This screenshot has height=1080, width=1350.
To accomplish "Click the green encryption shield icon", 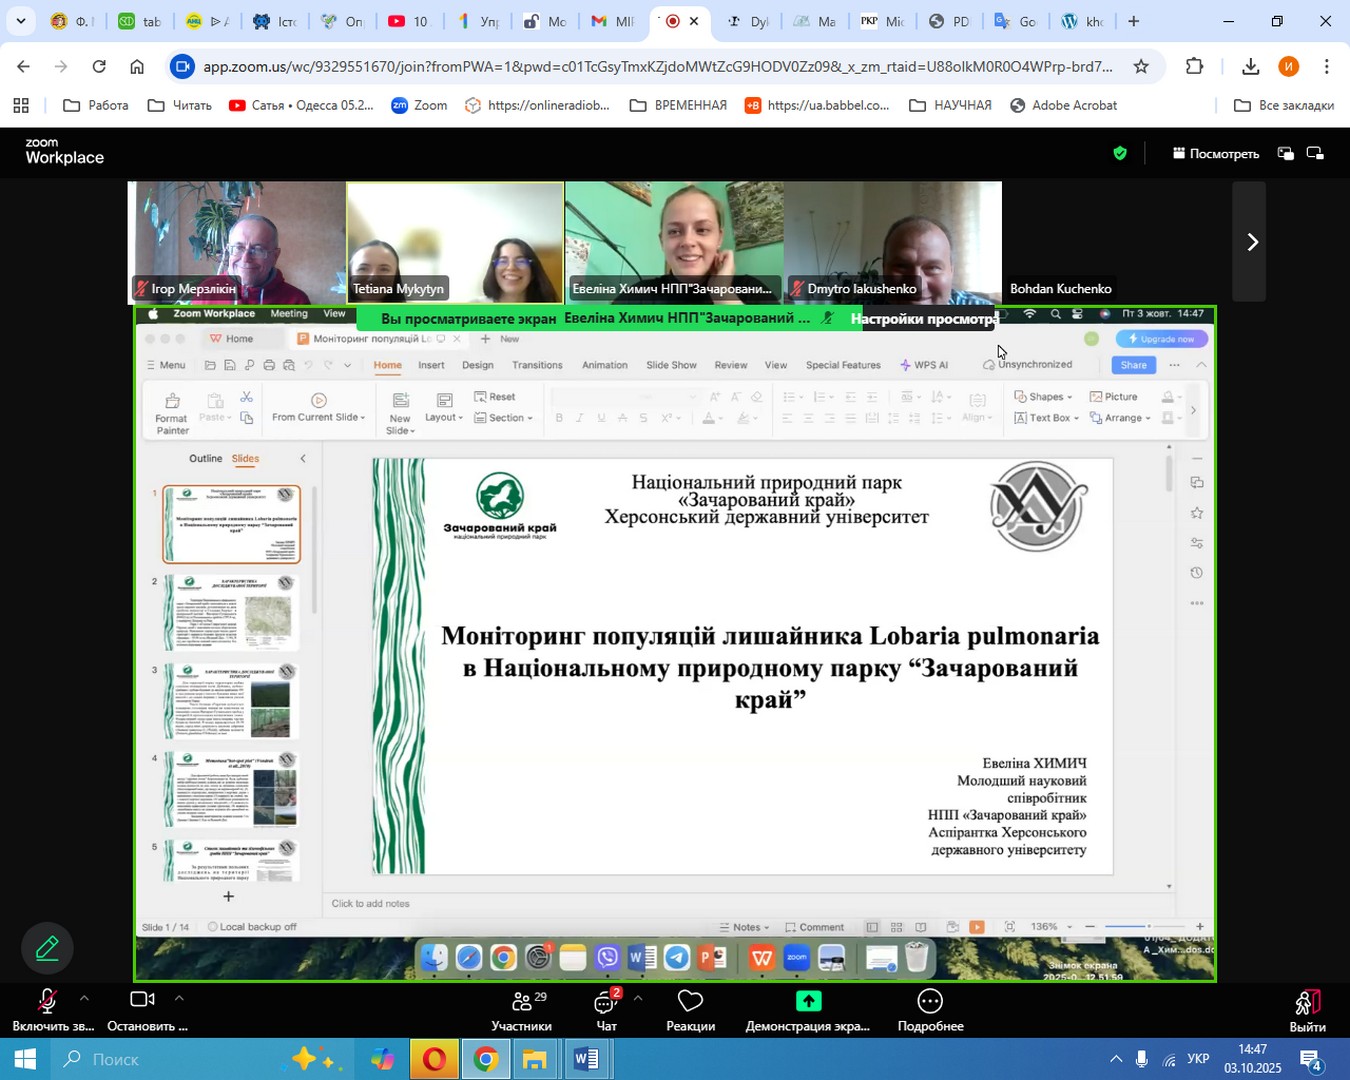I will point(1120,153).
